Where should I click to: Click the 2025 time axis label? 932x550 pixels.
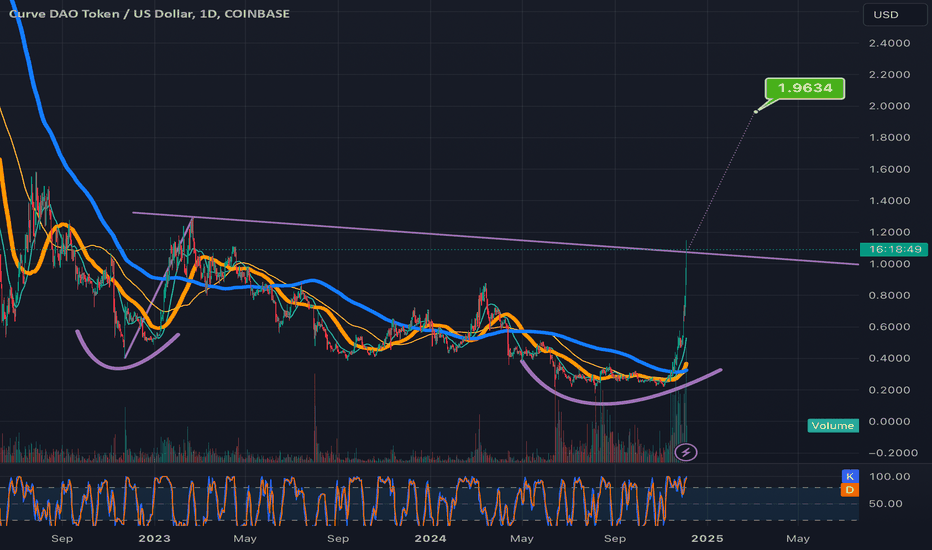pos(707,539)
